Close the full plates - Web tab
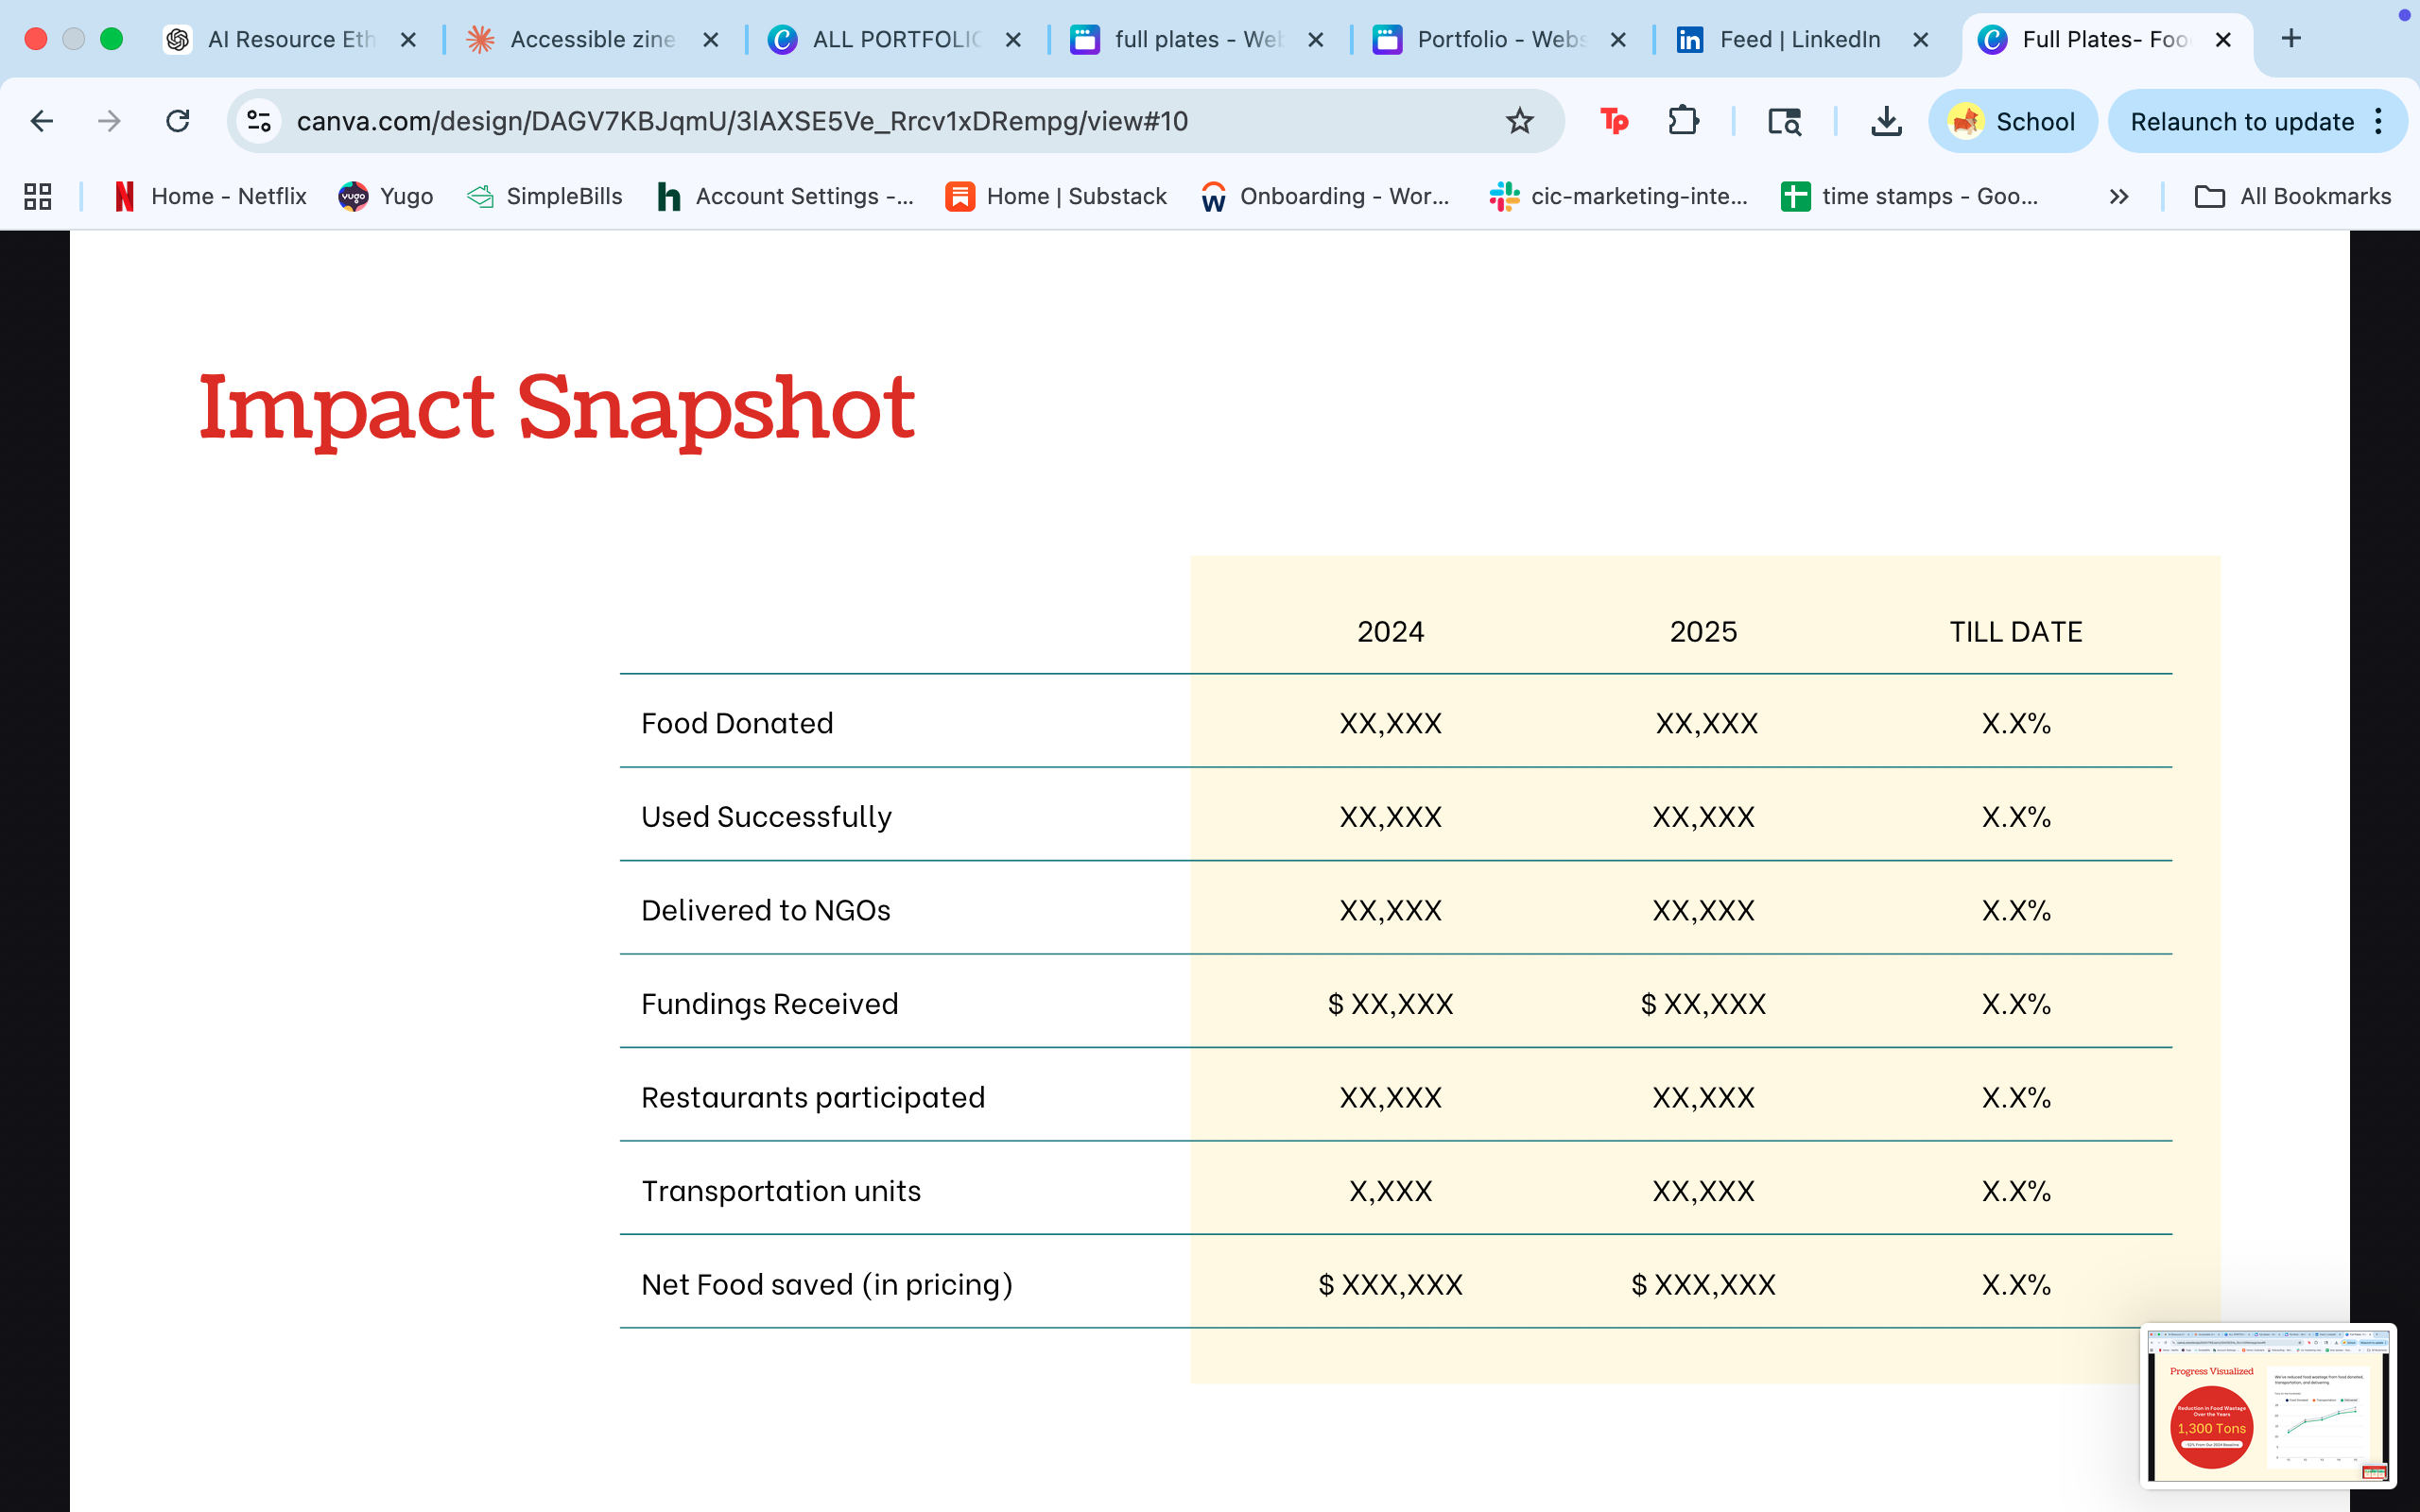The image size is (2420, 1512). click(x=1316, y=40)
